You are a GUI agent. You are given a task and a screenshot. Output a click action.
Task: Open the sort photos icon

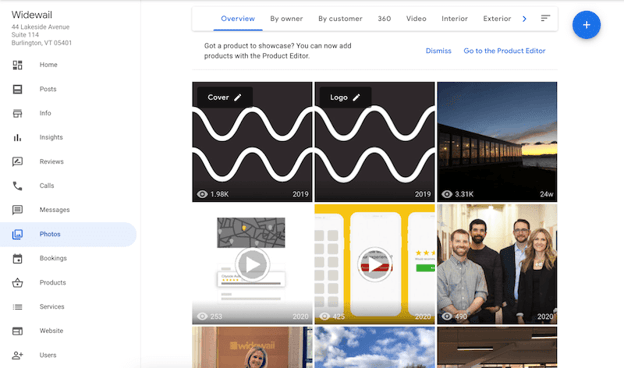point(545,18)
